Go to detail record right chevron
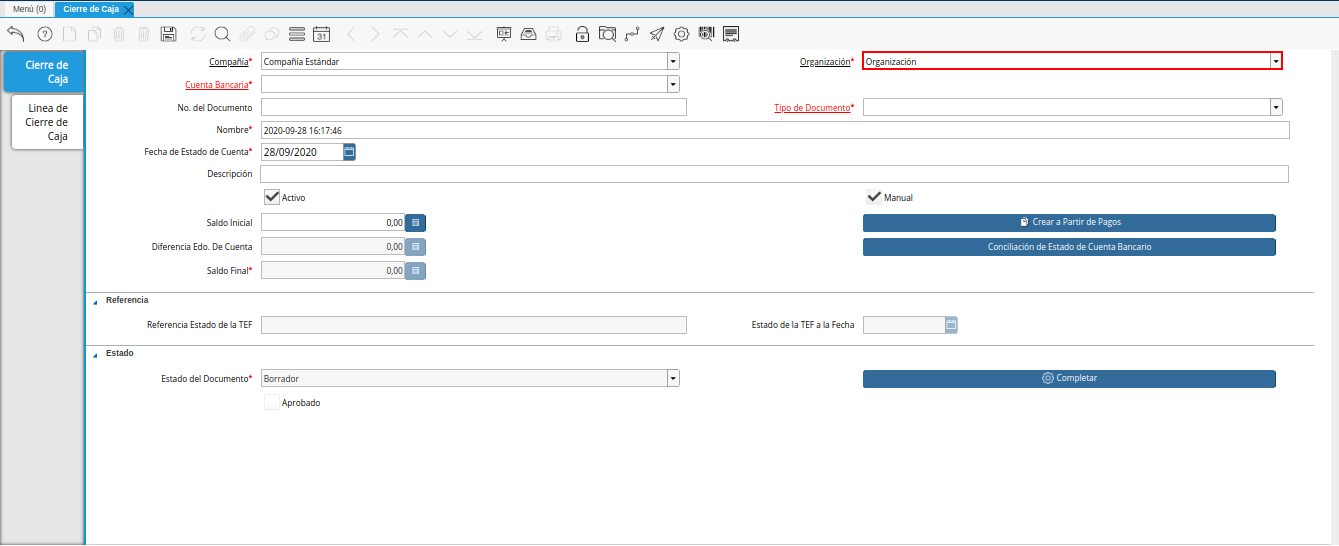This screenshot has height=546, width=1339. [375, 34]
